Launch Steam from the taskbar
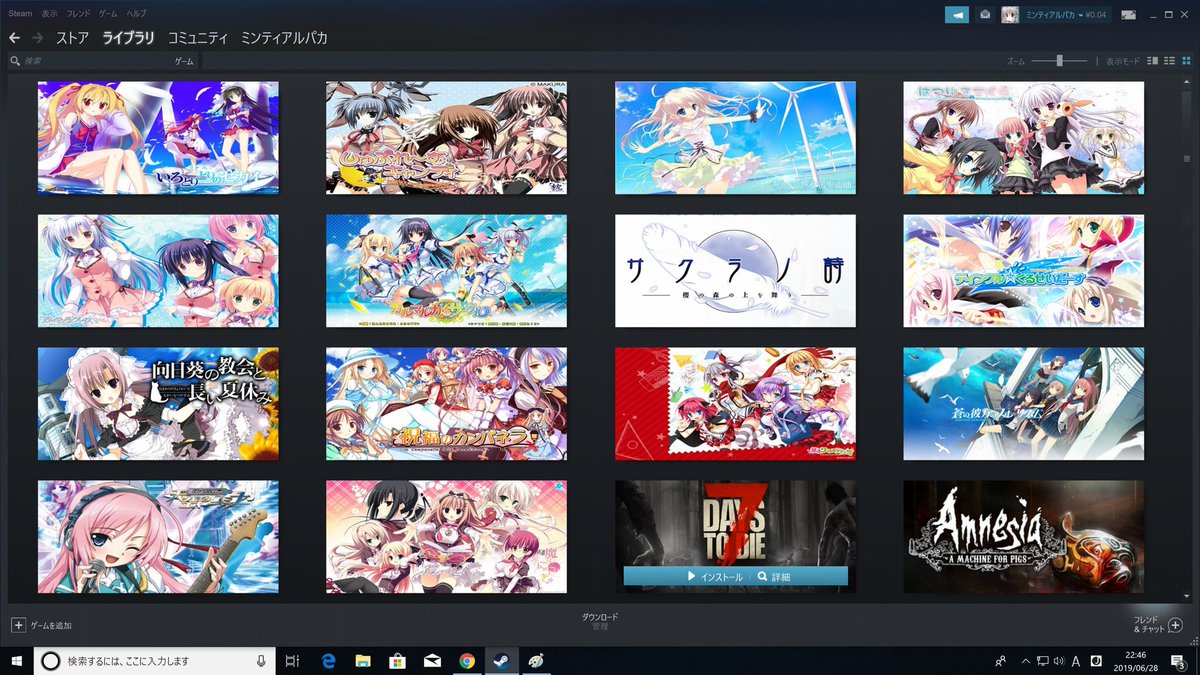Screen dimensions: 1200x675 tap(501, 660)
